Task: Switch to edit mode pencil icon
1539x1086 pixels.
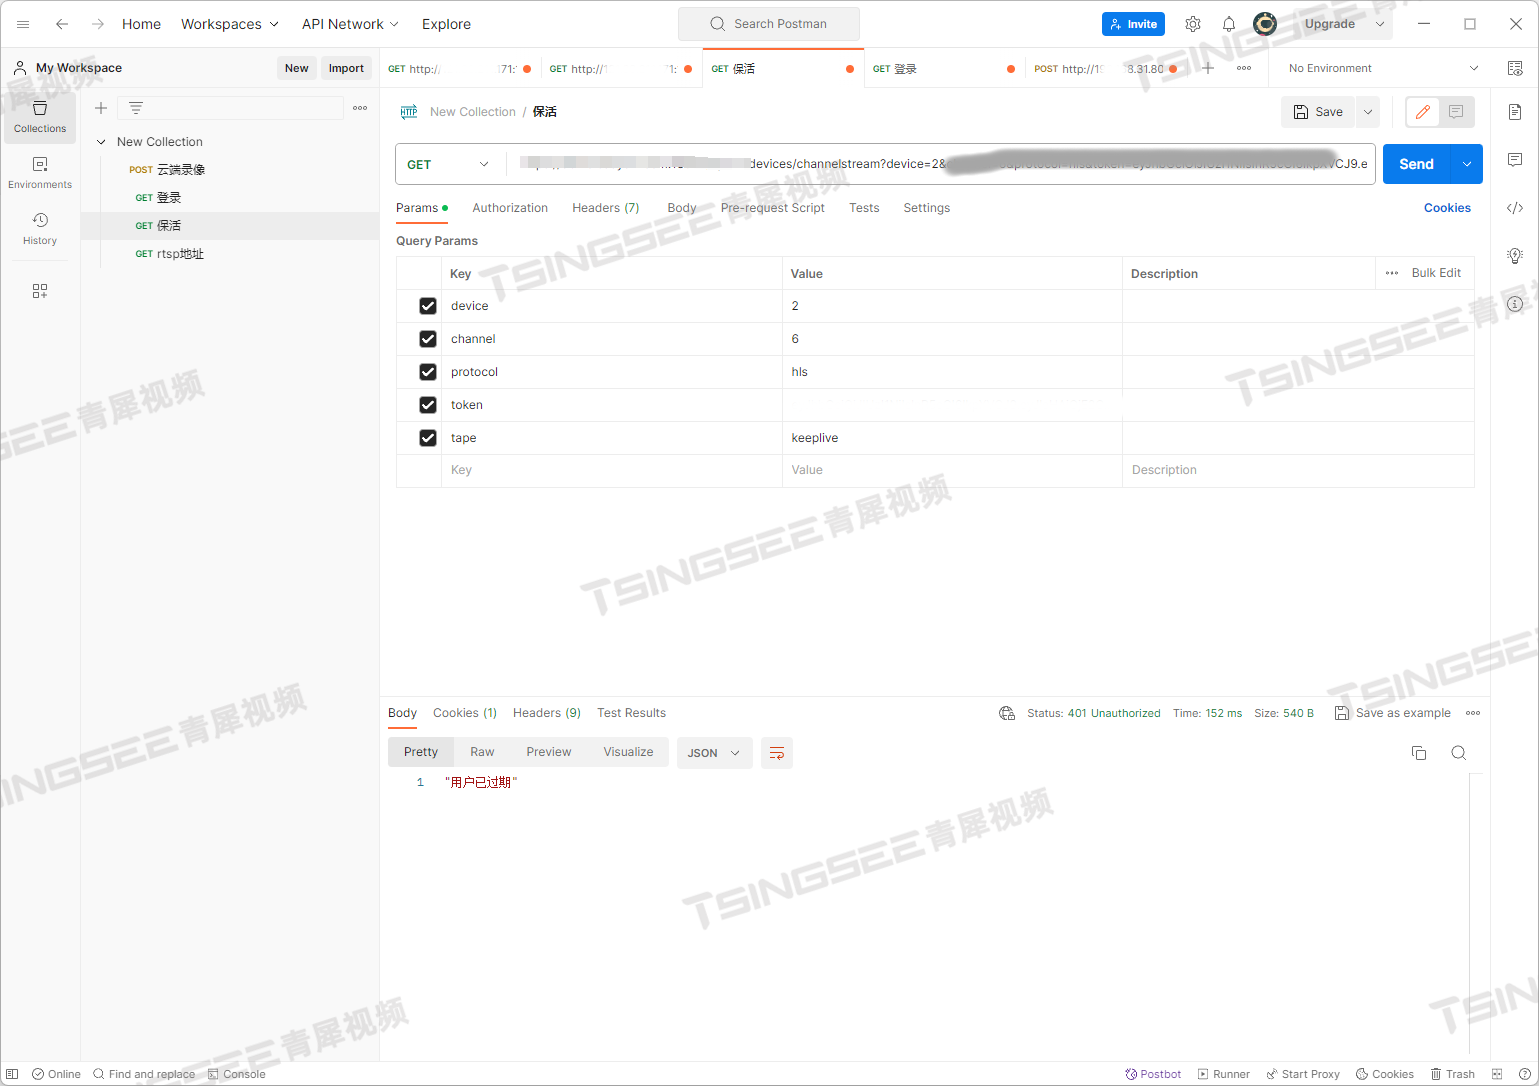Action: coord(1423,112)
